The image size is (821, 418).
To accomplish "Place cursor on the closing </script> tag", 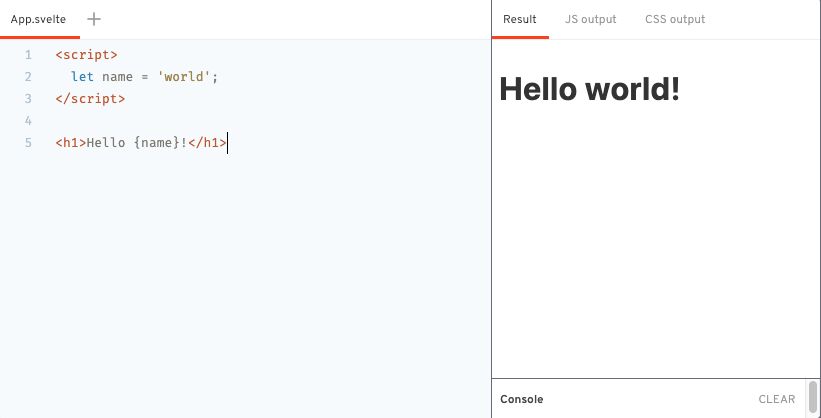I will (x=90, y=99).
